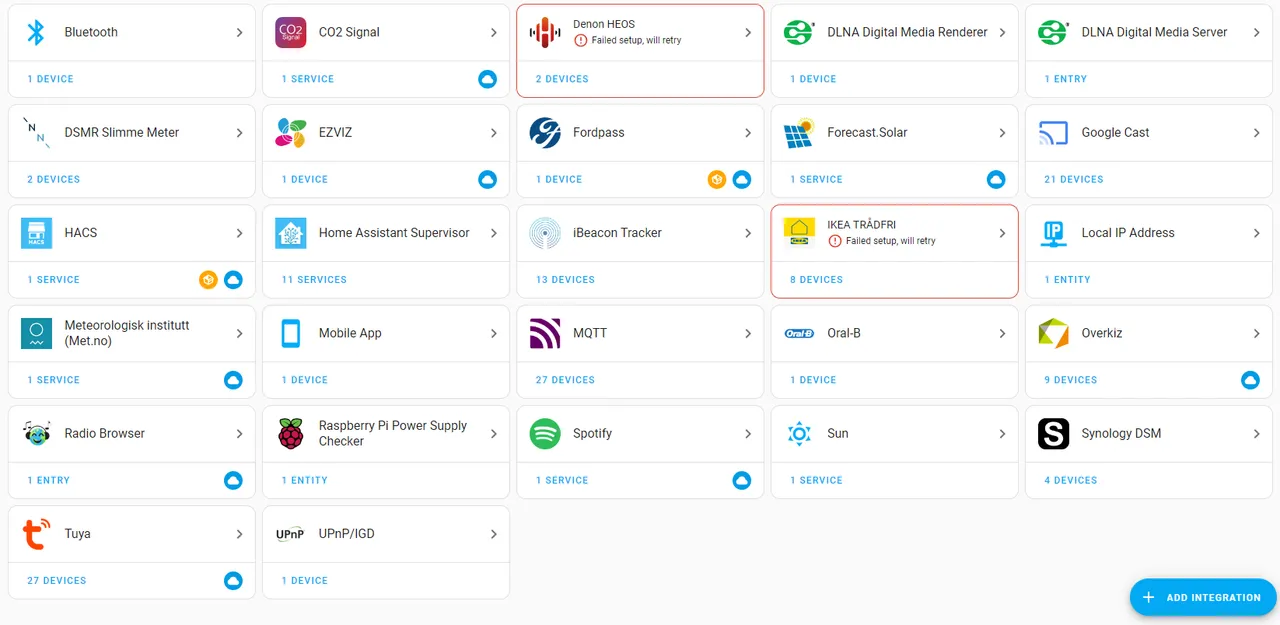The image size is (1280, 625).
Task: Click the DLNA Digital Media Server logo
Action: (1053, 32)
